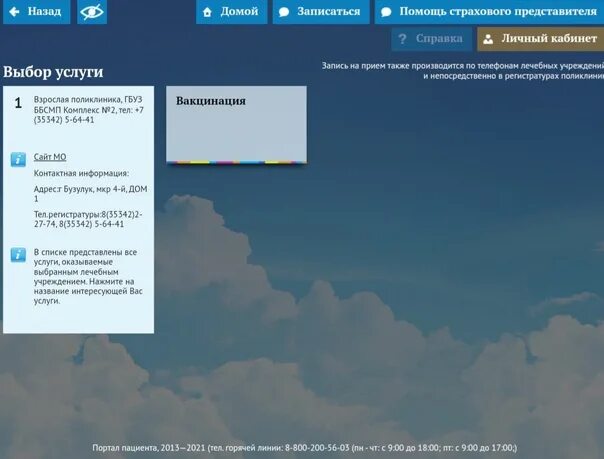Image resolution: width=604 pixels, height=459 pixels.
Task: Click the clinic name text 'Взрослая поликлиника, ГБУЗ'
Action: click(x=88, y=100)
